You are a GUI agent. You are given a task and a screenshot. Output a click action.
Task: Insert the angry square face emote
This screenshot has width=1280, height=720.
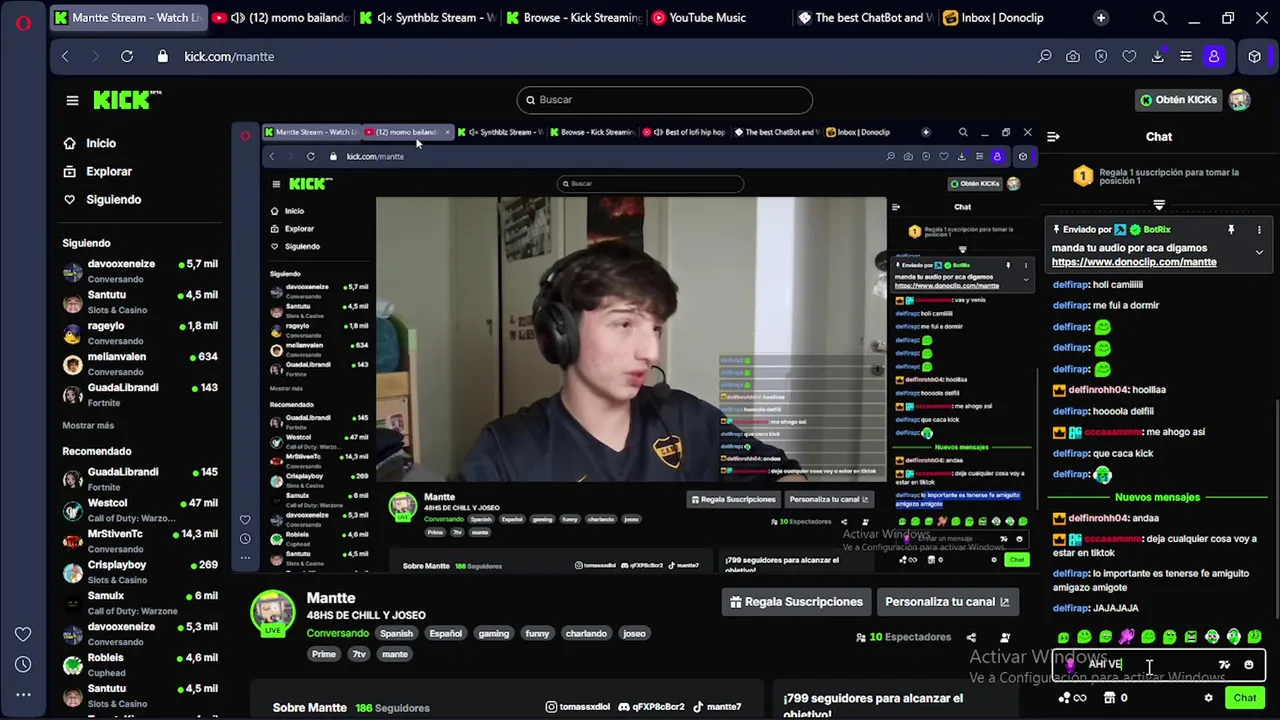[x=1191, y=636]
